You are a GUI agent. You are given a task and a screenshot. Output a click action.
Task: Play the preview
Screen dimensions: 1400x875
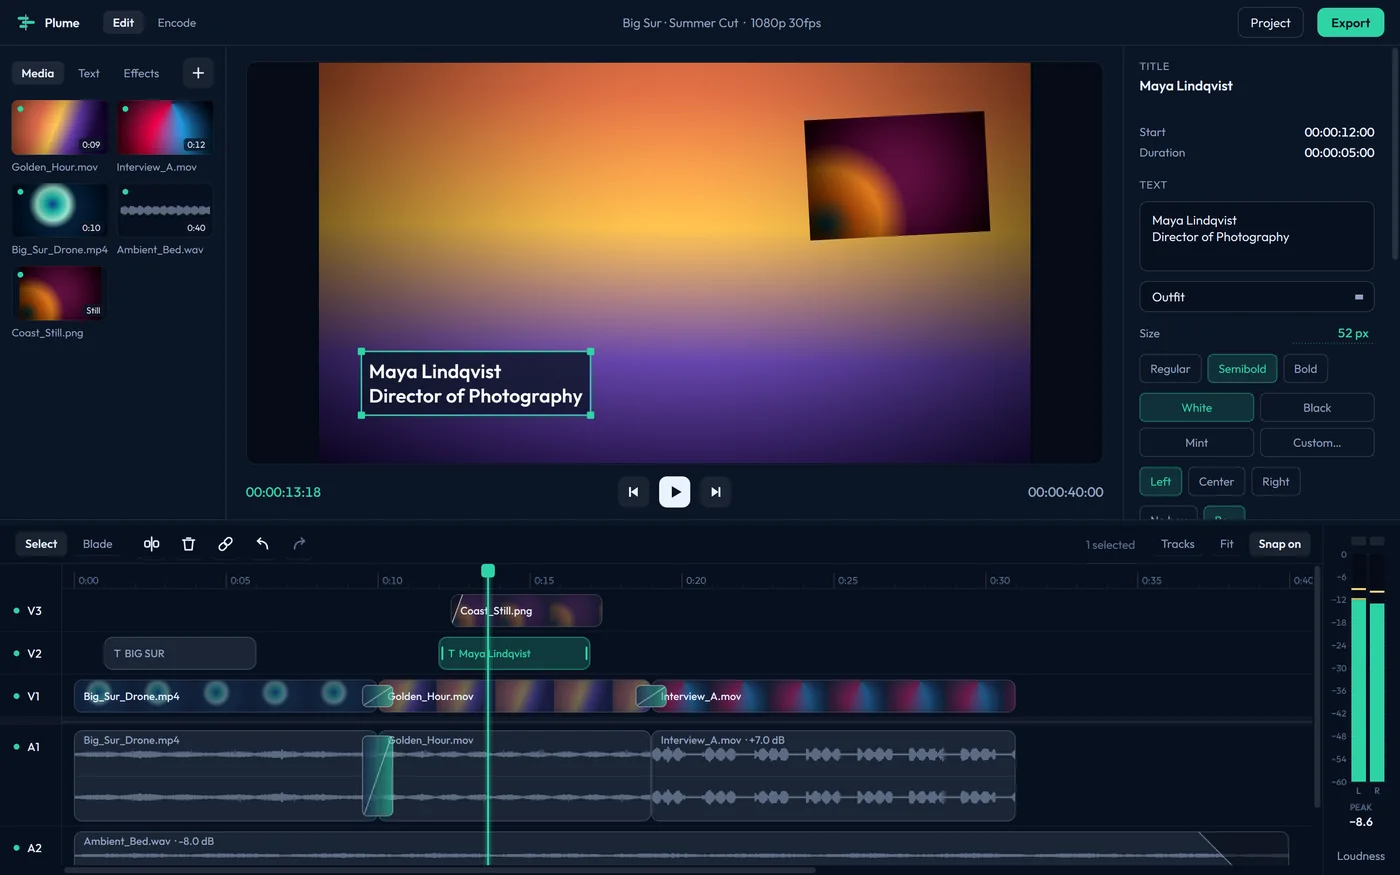point(675,492)
